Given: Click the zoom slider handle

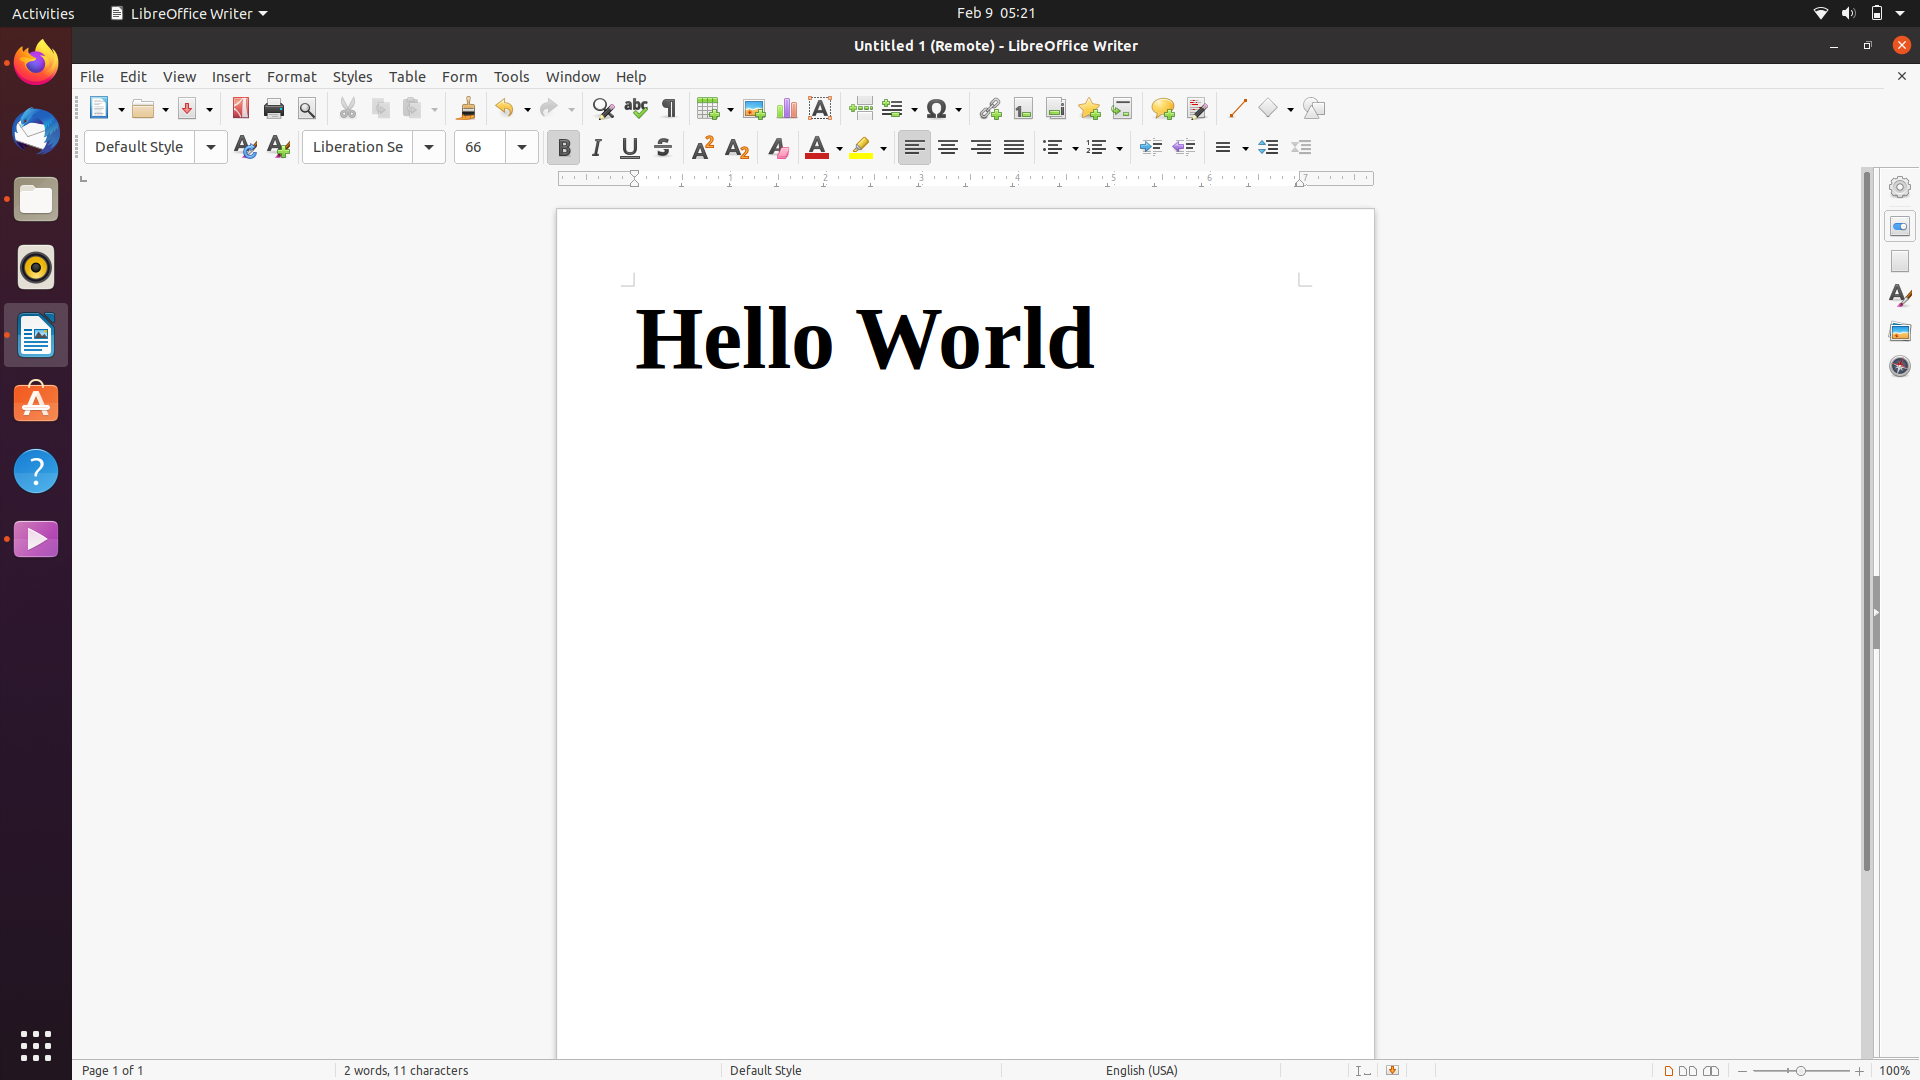Looking at the screenshot, I should pyautogui.click(x=1801, y=1070).
